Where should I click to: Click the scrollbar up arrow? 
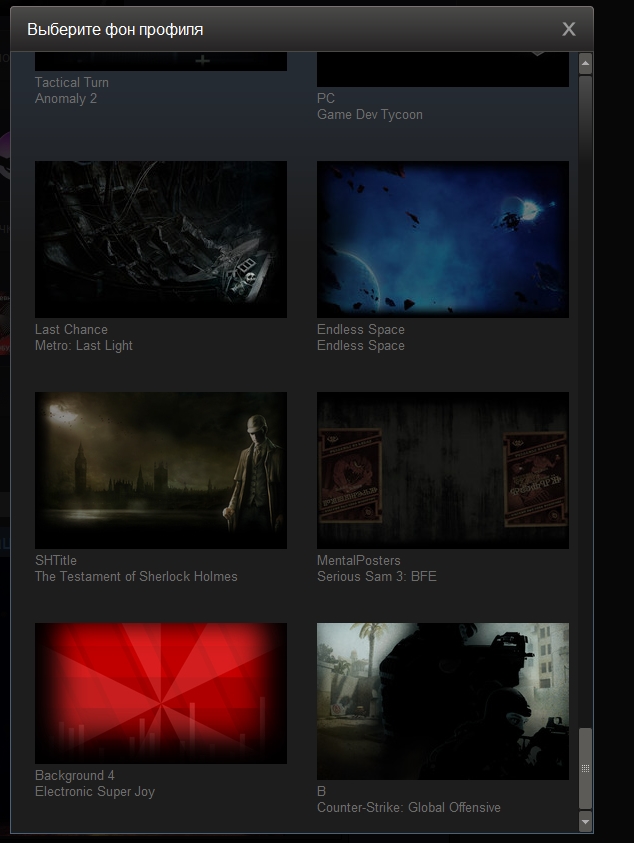tap(585, 64)
